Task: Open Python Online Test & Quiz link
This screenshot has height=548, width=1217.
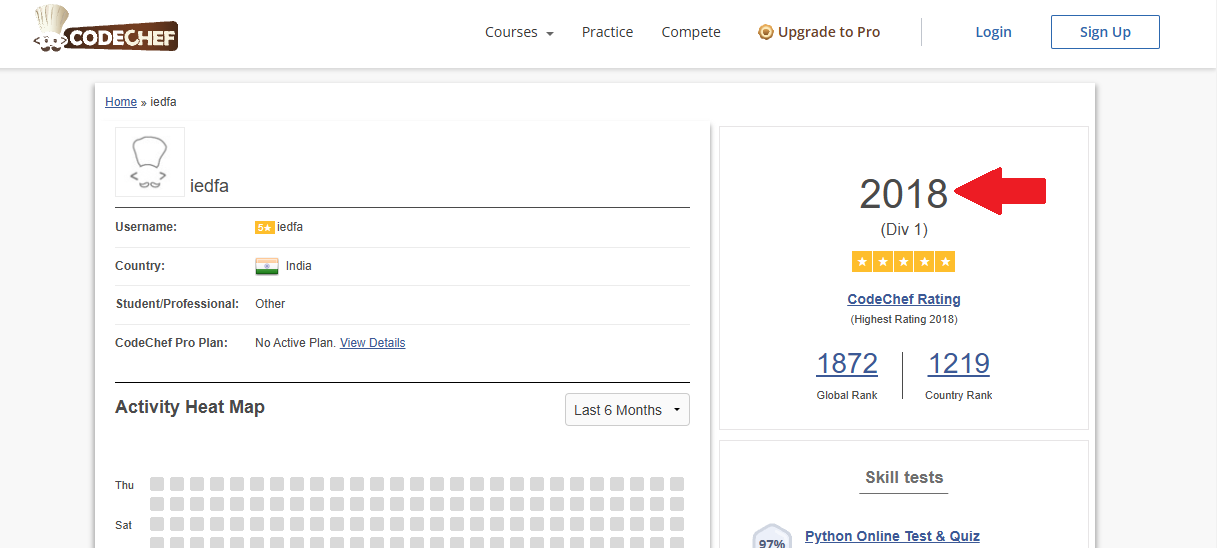Action: point(892,536)
